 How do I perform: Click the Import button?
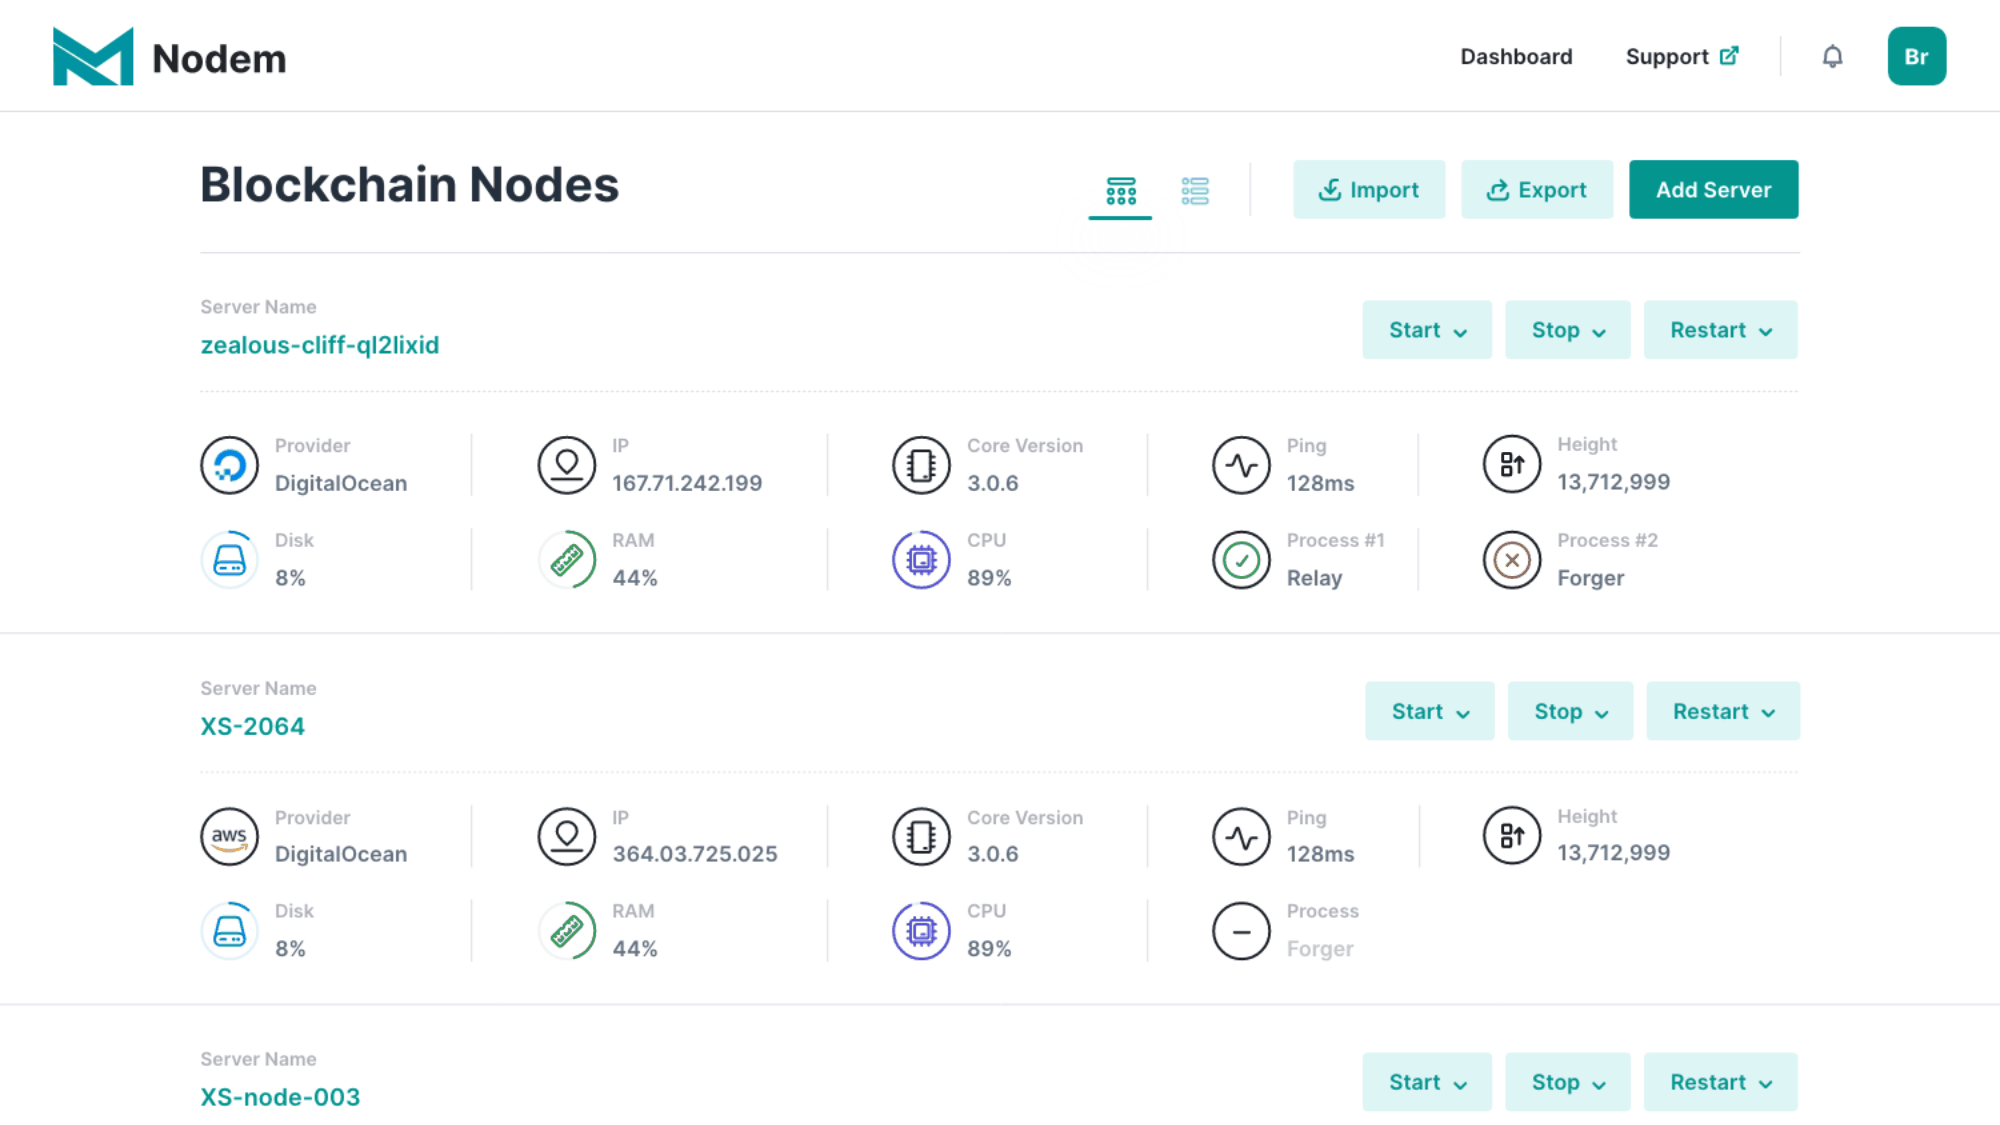[1369, 189]
